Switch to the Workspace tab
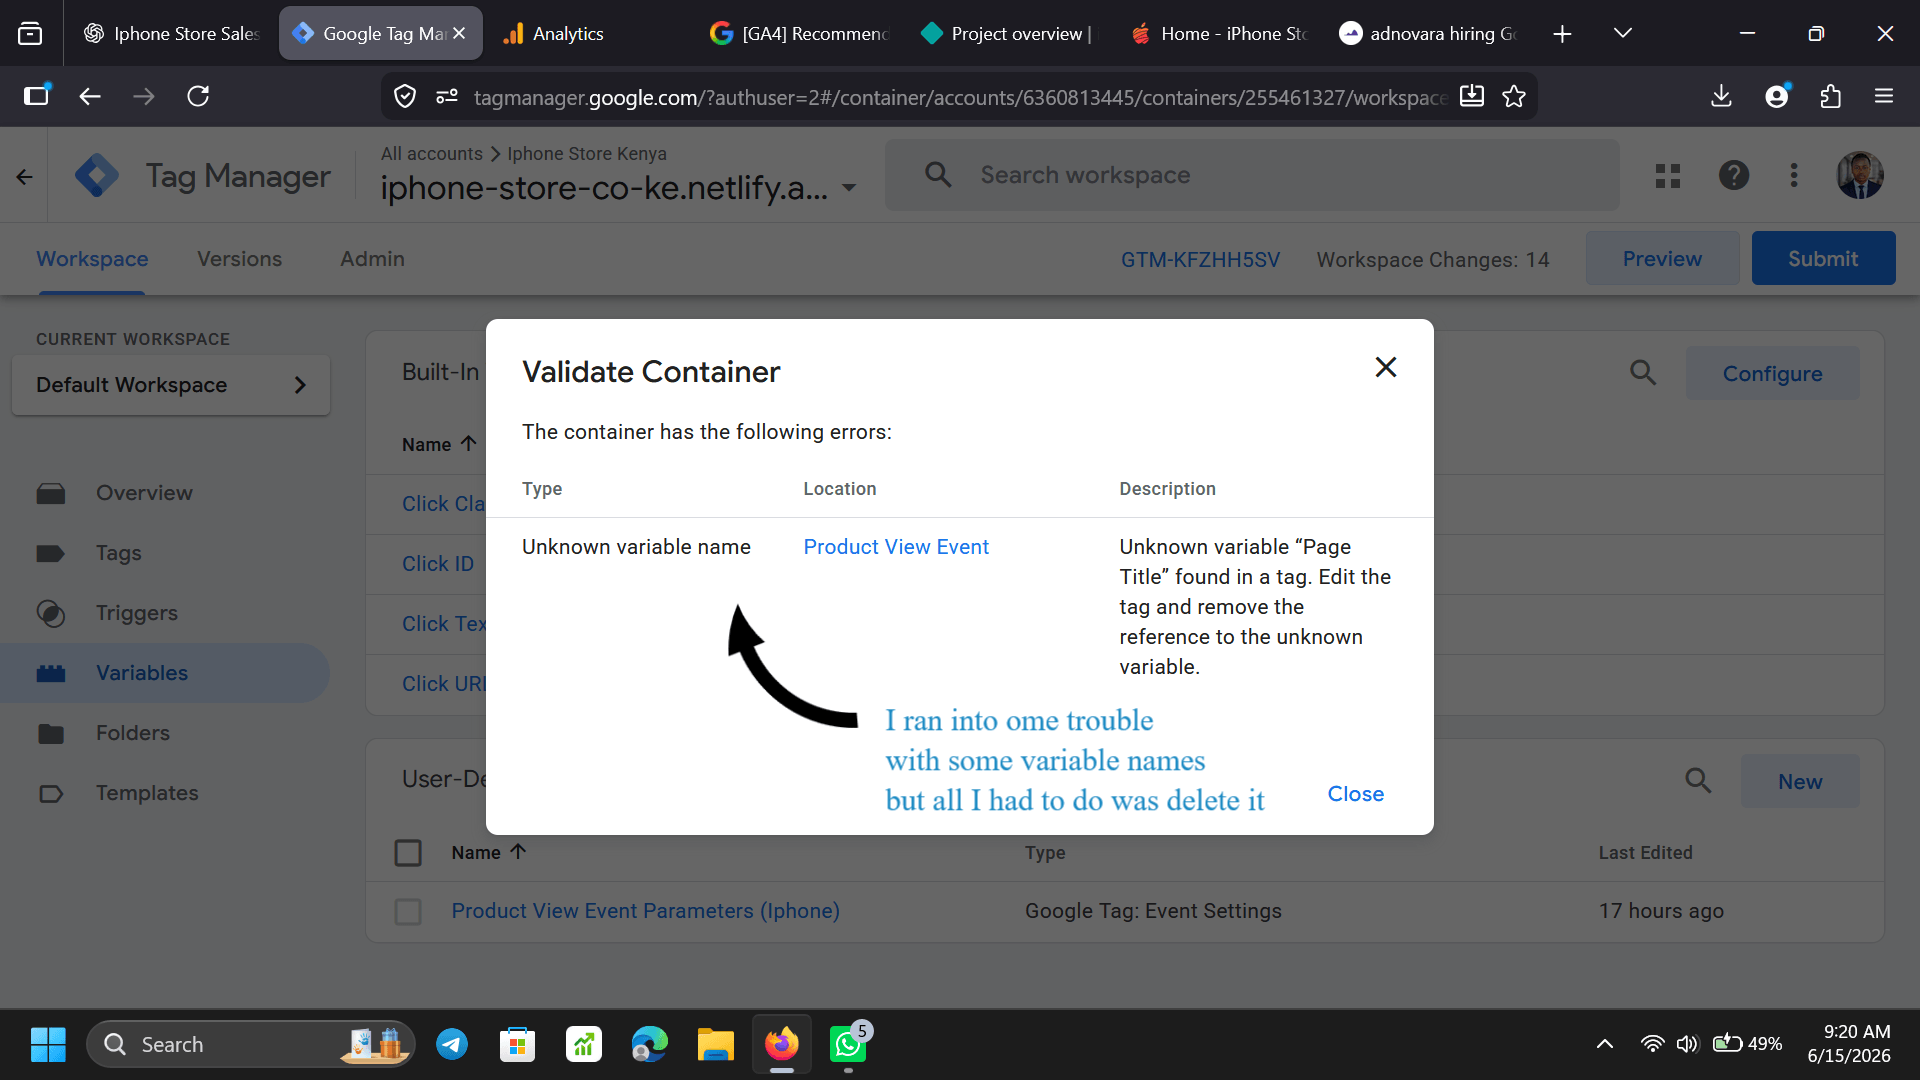 (92, 259)
